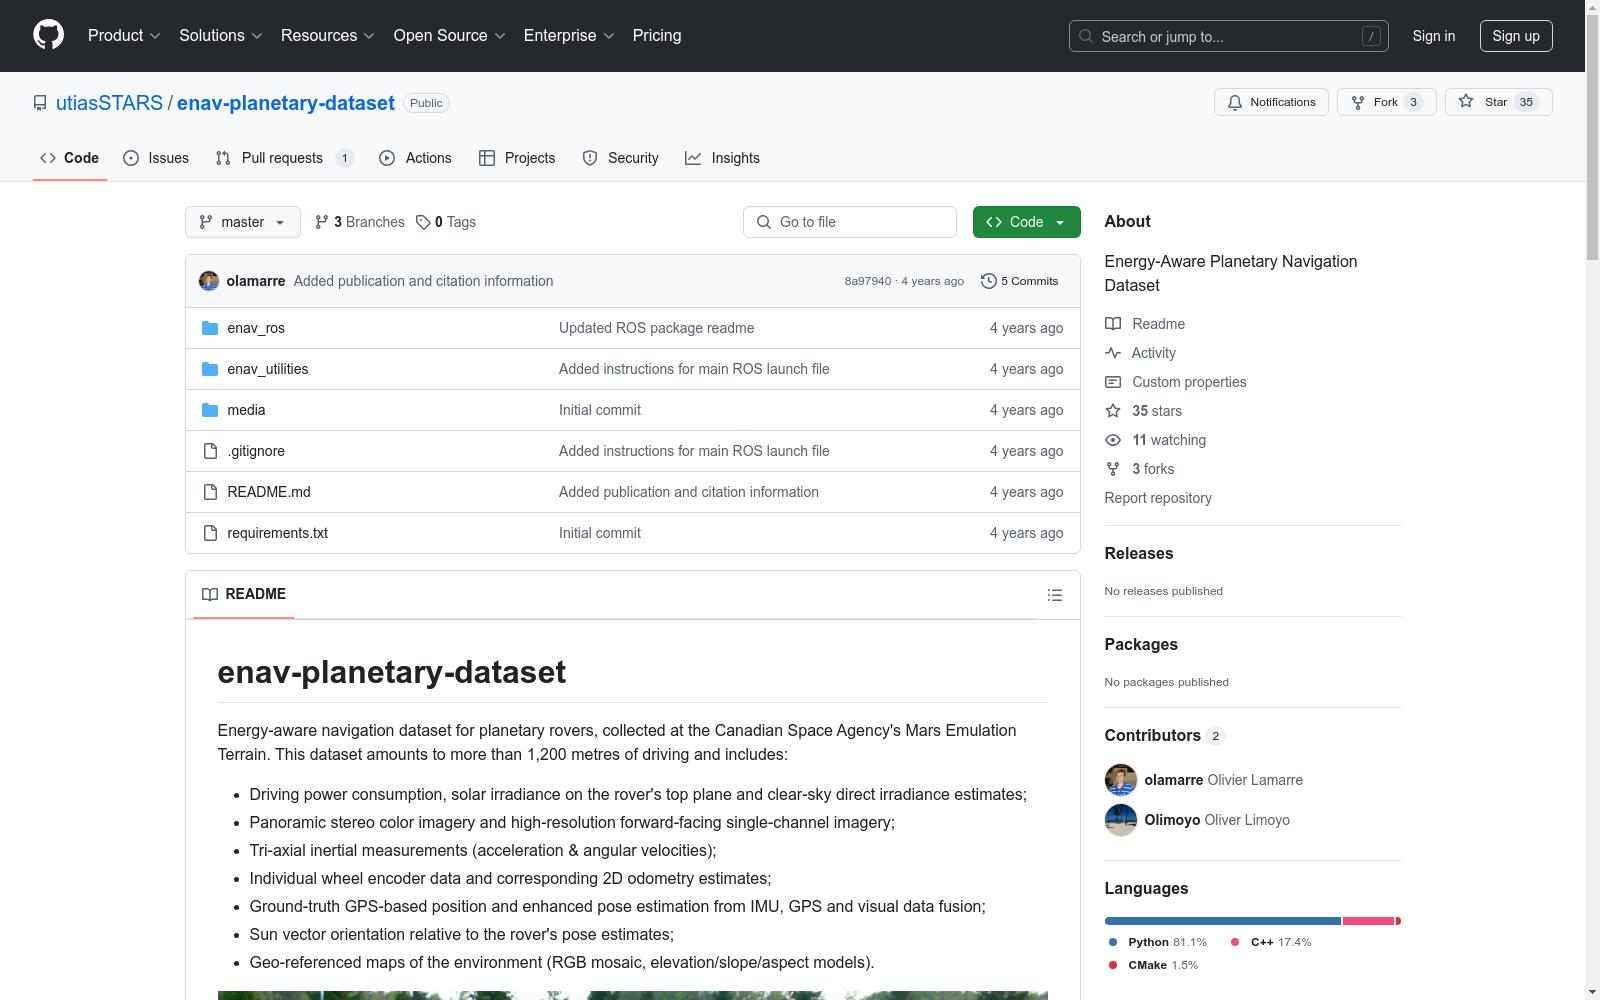Click the Activity pulse icon
The height and width of the screenshot is (1000, 1600).
point(1113,353)
